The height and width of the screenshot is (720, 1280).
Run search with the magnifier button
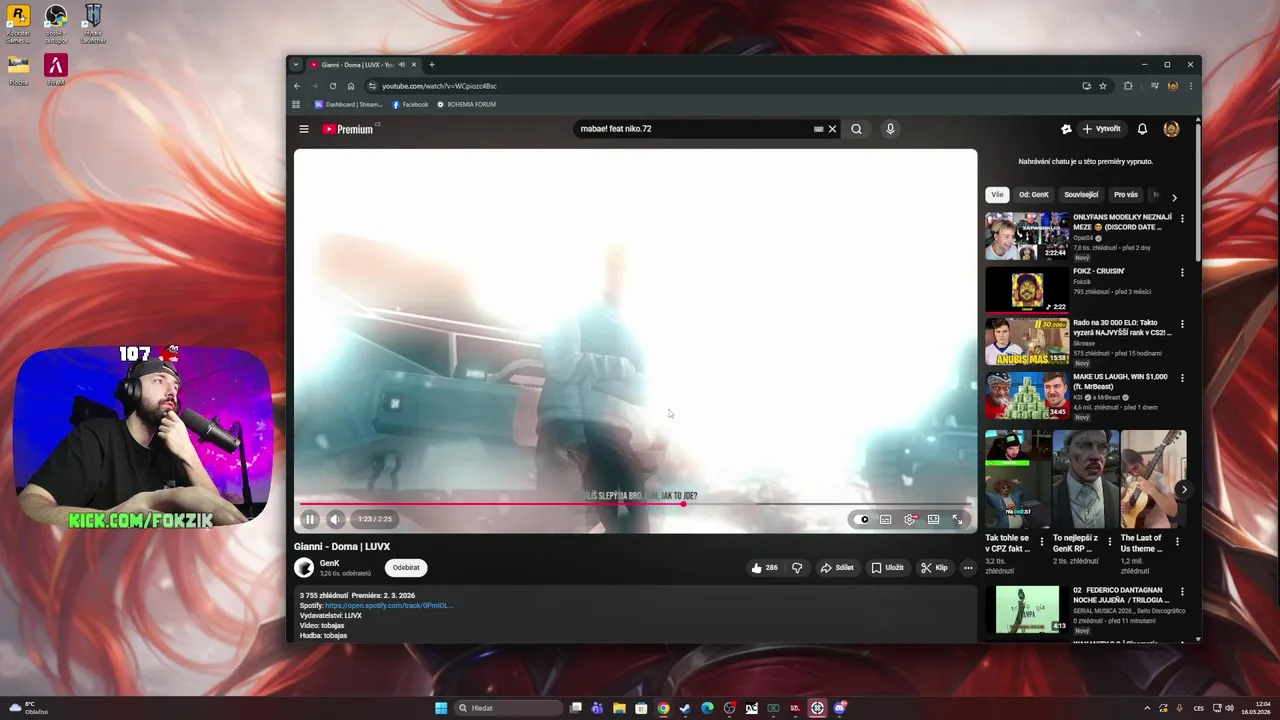coord(856,129)
